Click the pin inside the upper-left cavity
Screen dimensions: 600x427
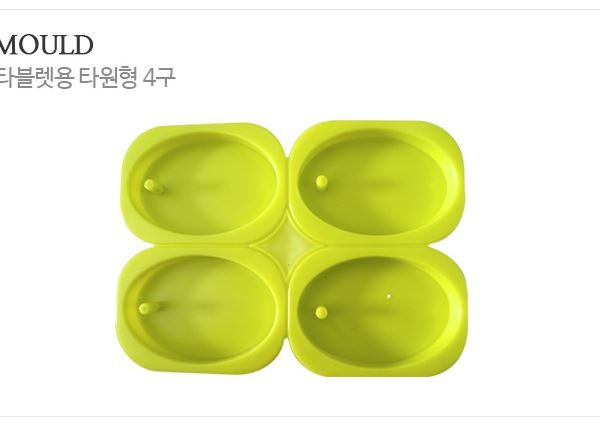152,186
